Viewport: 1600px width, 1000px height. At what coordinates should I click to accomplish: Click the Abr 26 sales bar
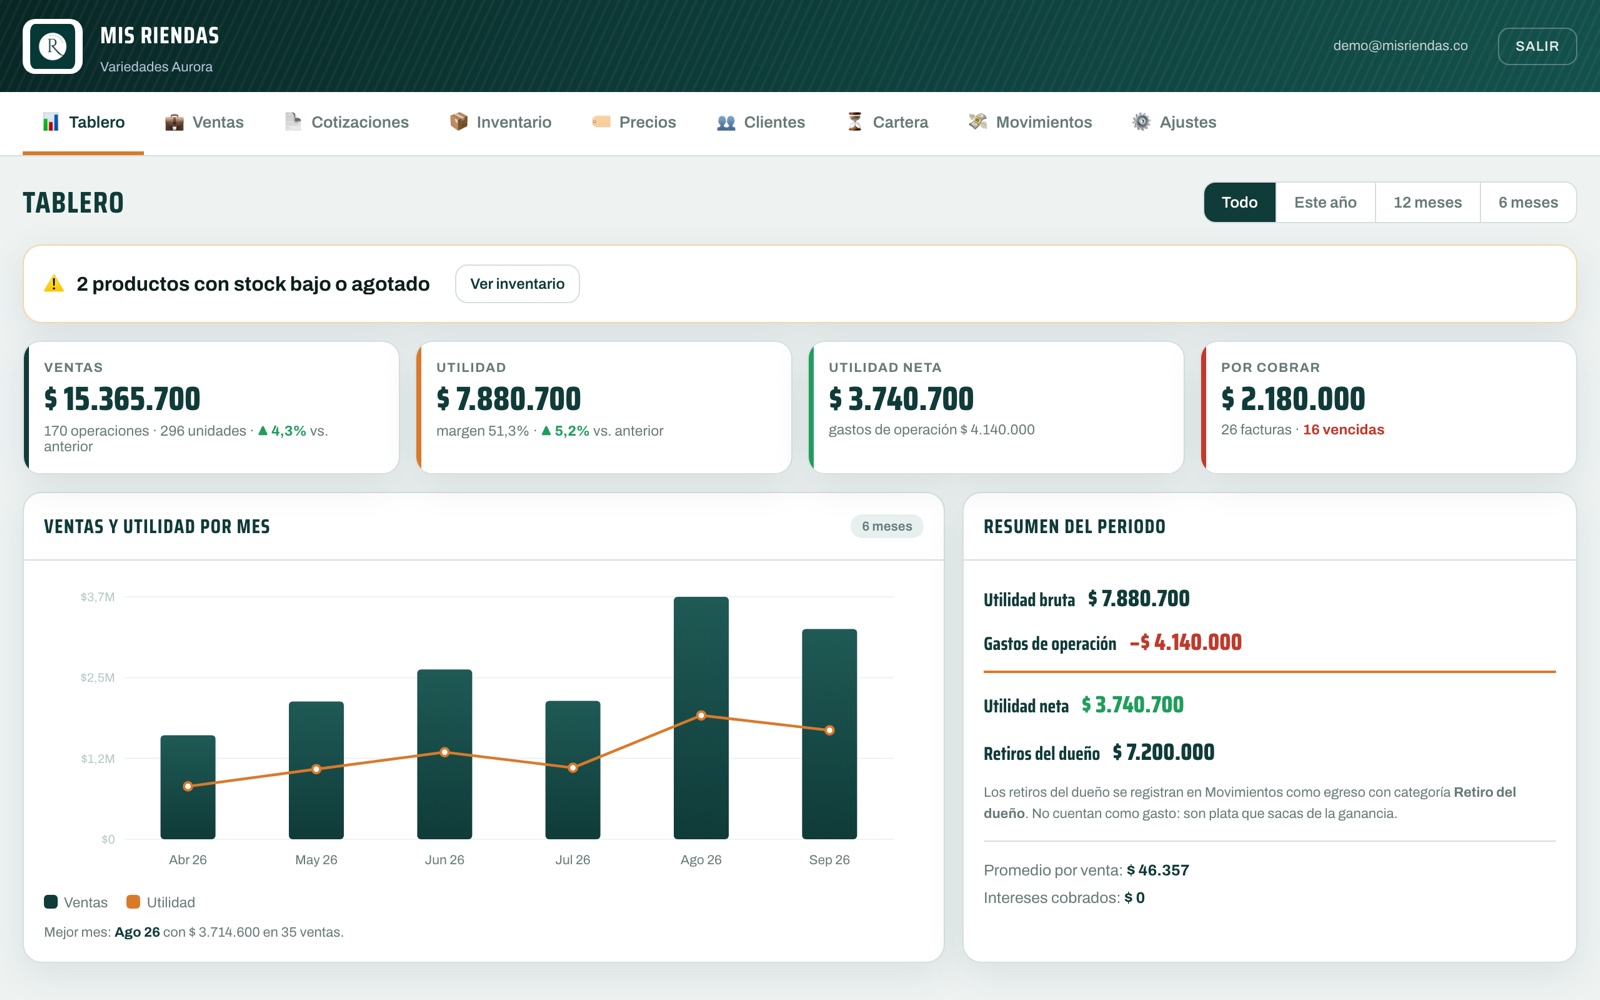pos(188,787)
